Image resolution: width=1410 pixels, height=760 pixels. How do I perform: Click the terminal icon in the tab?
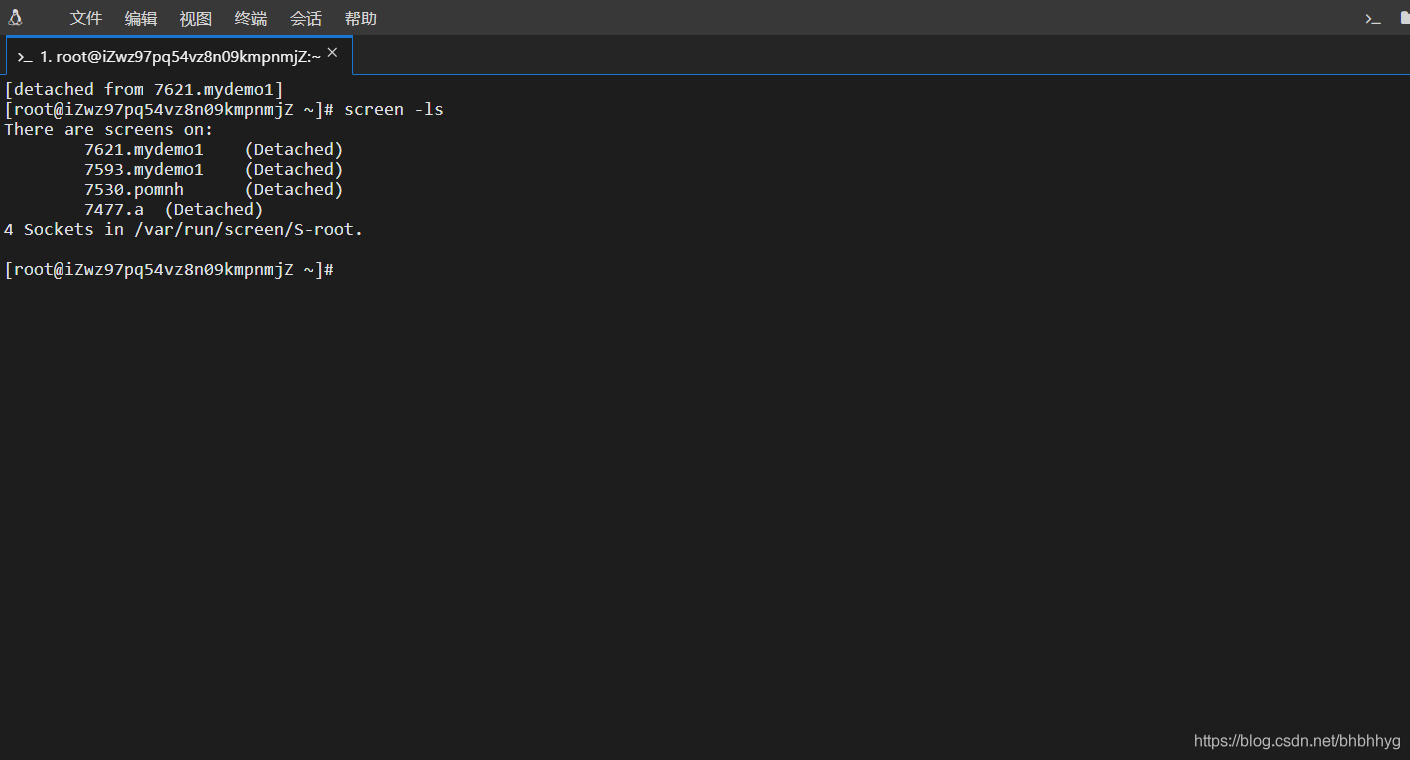pyautogui.click(x=25, y=57)
